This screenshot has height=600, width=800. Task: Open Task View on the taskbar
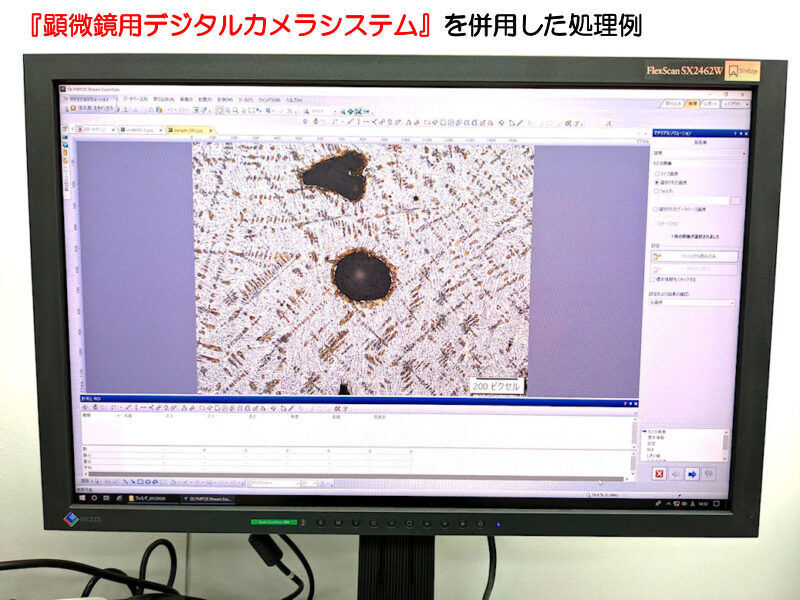(x=107, y=498)
